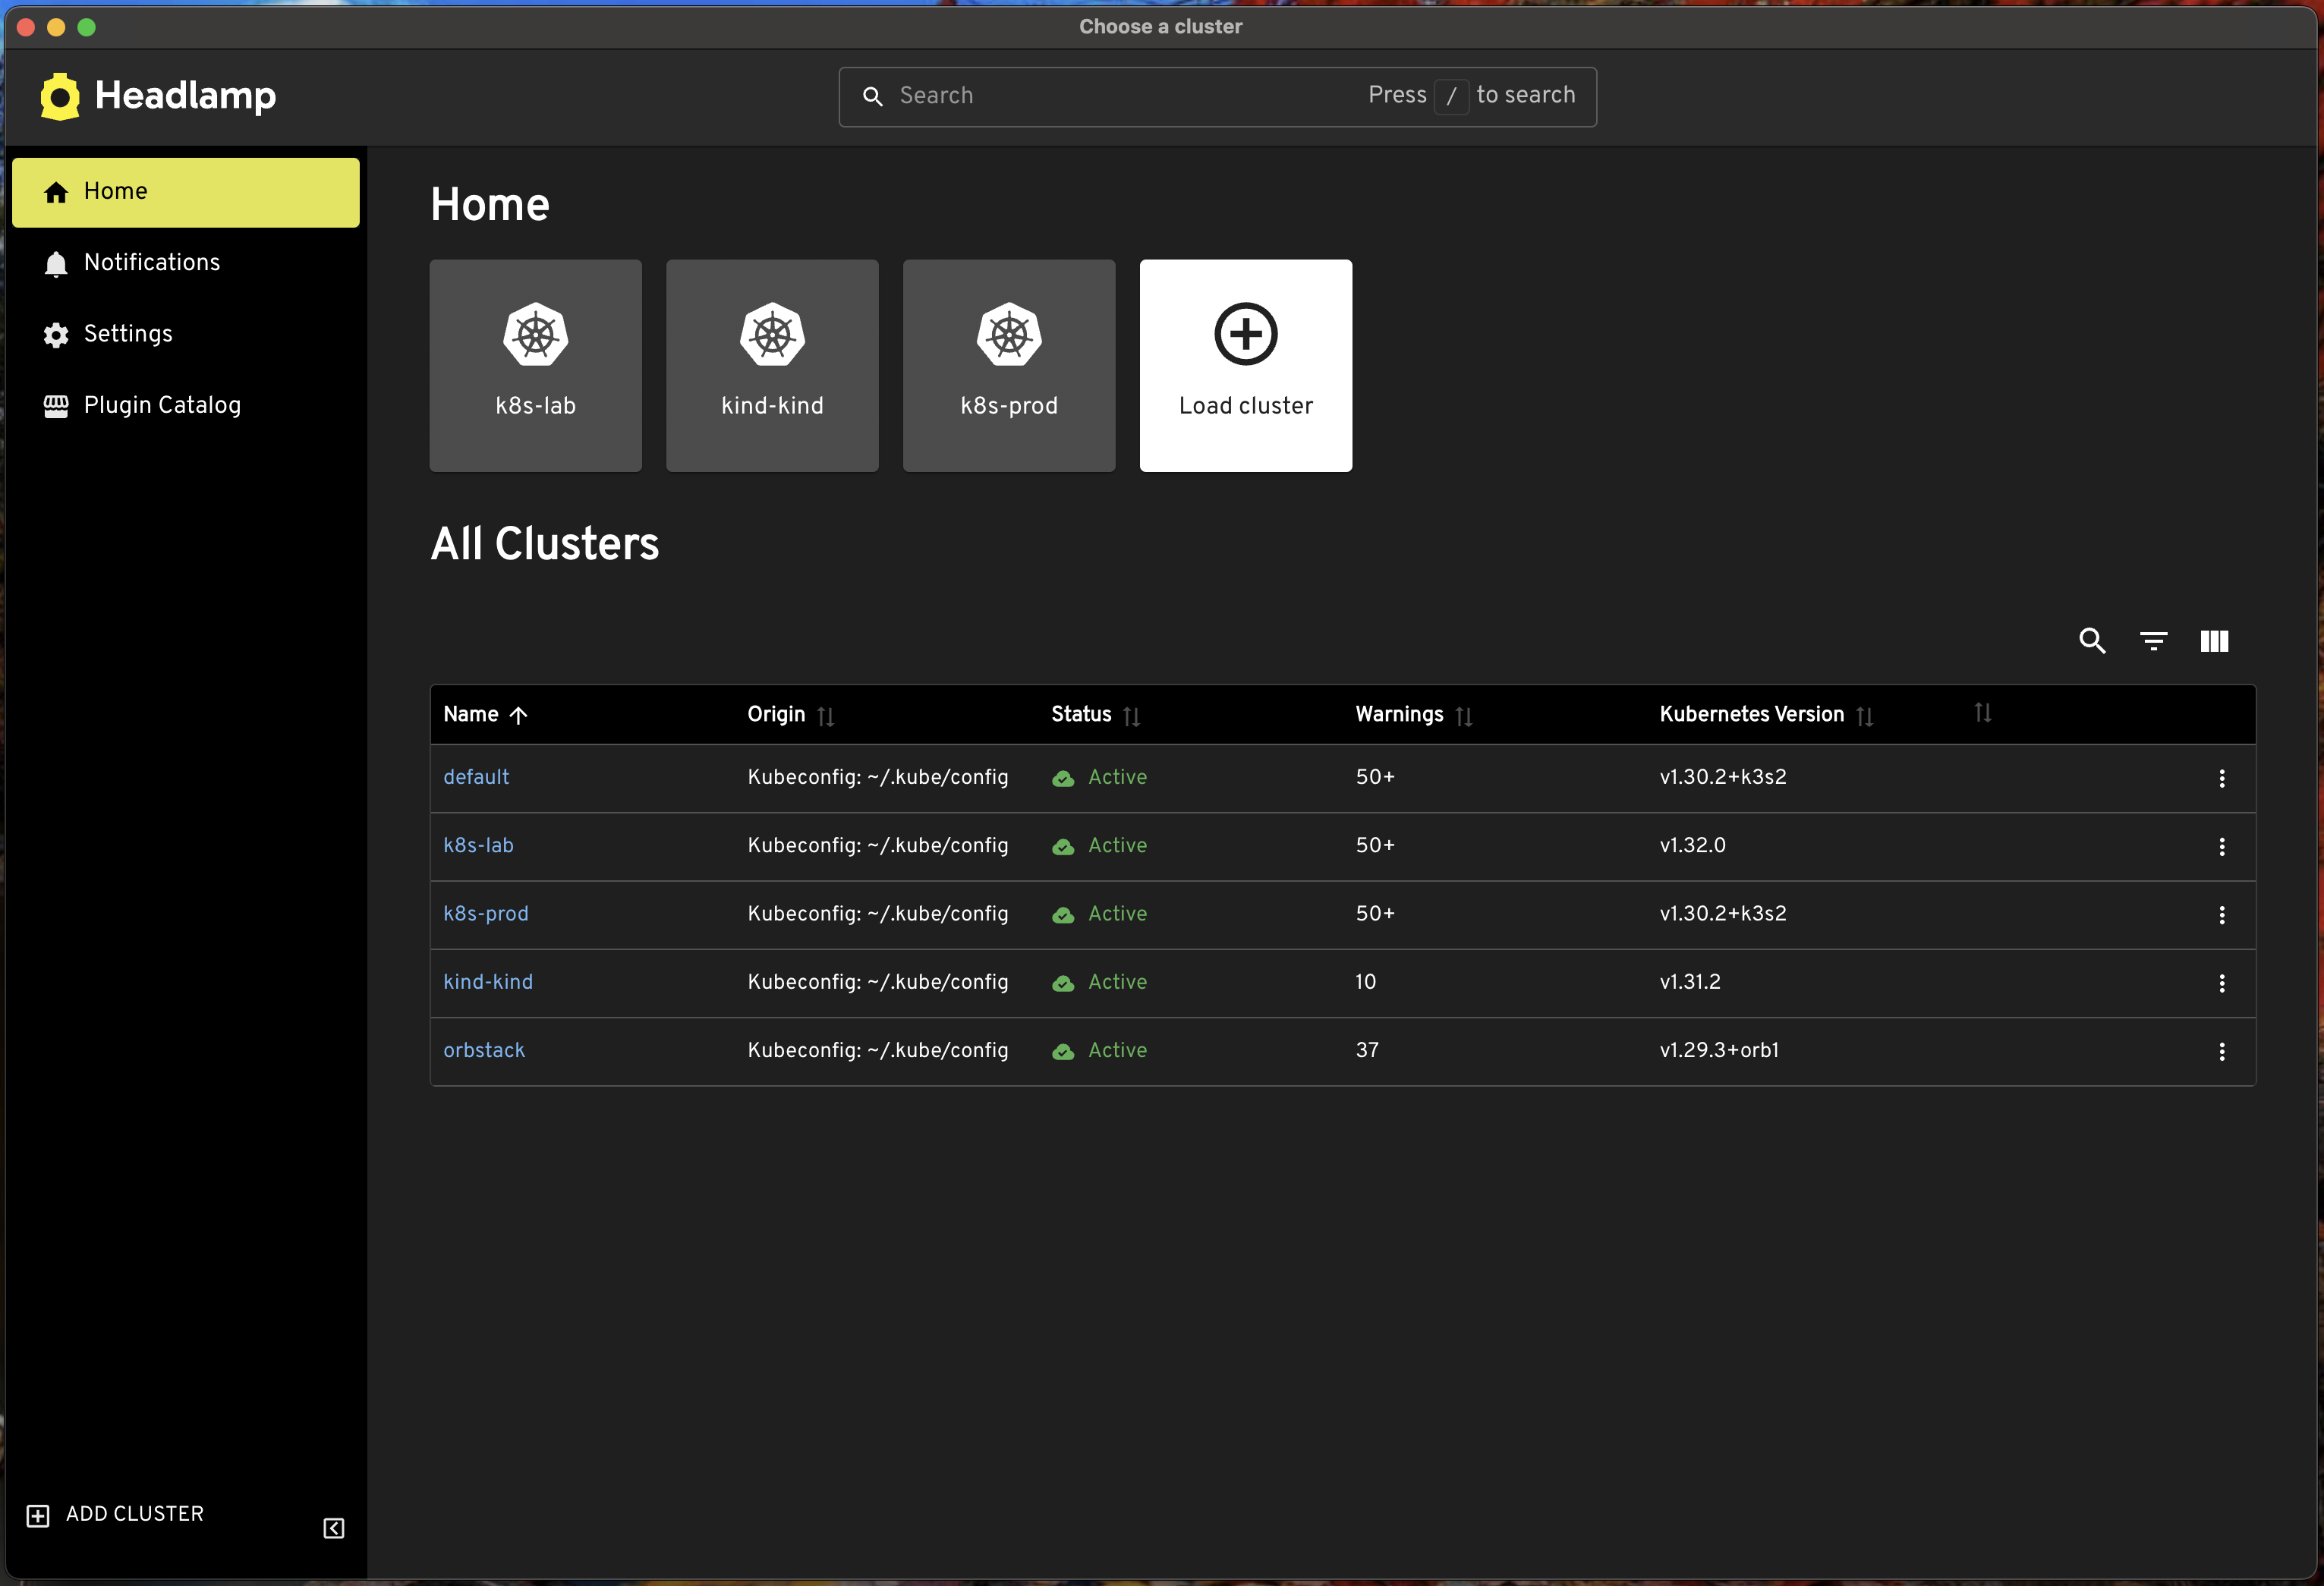Toggle sort on Status column
The image size is (2324, 1586).
tap(1131, 716)
